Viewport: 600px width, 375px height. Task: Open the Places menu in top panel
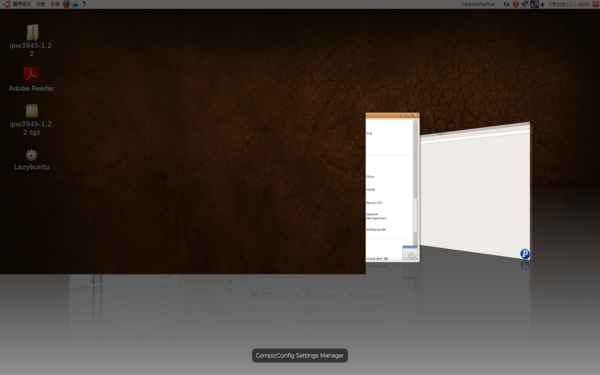[x=41, y=4]
